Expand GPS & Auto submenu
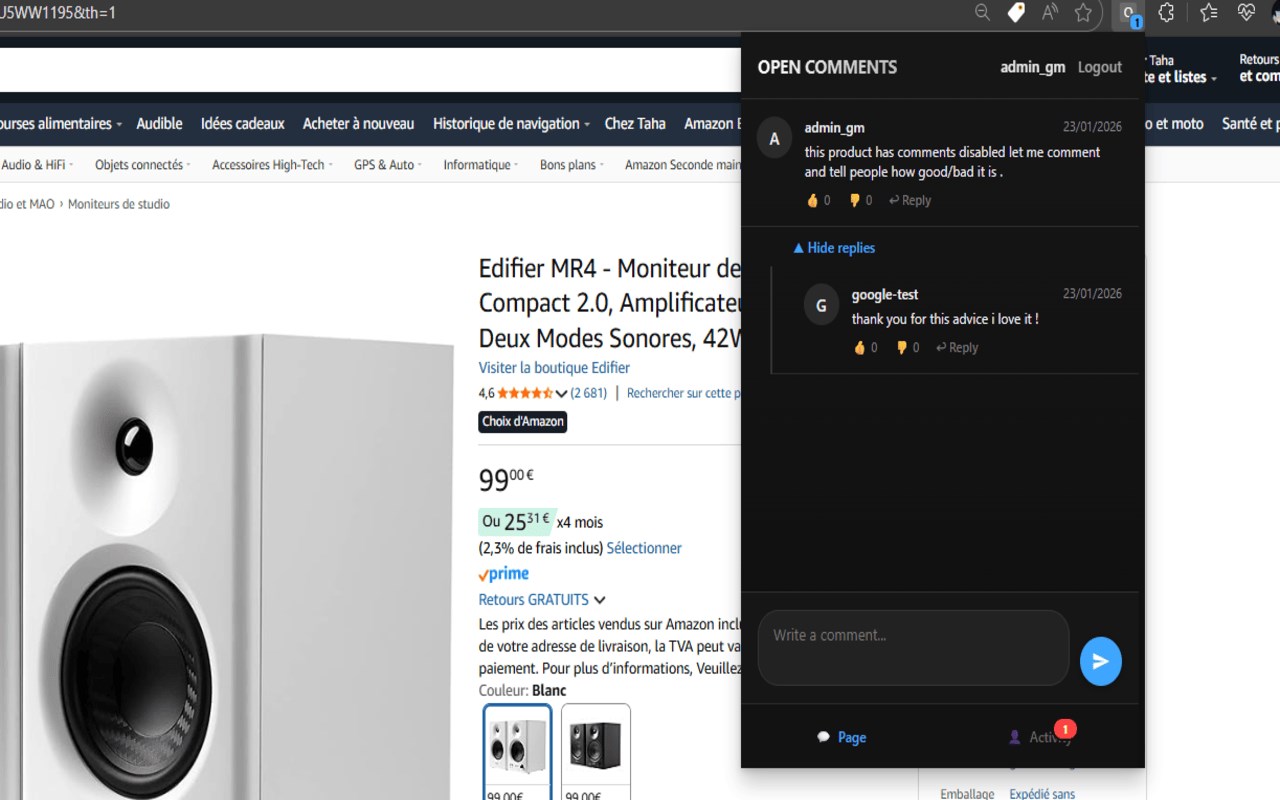Viewport: 1280px width, 800px height. (388, 165)
